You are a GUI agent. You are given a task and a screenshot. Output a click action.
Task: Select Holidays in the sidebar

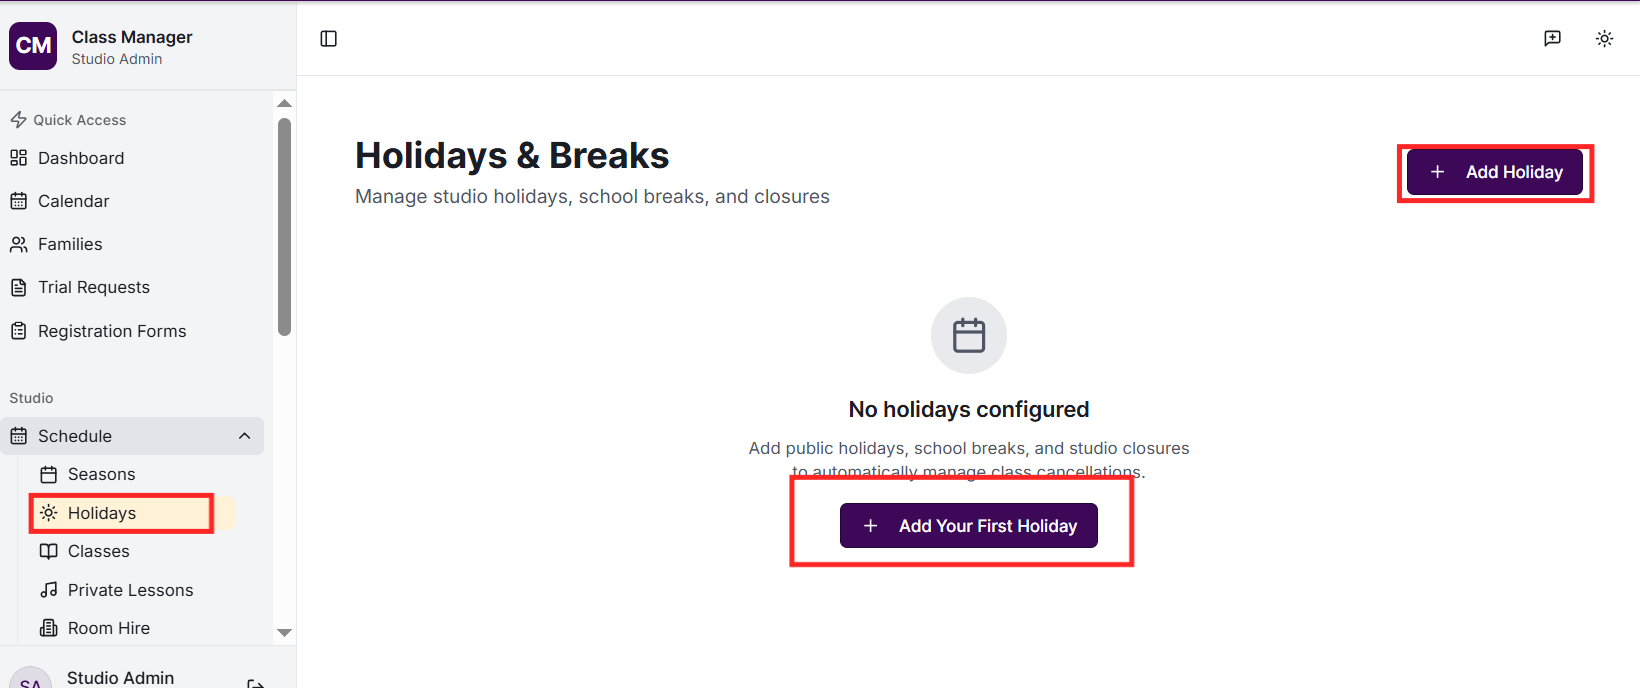tap(102, 513)
